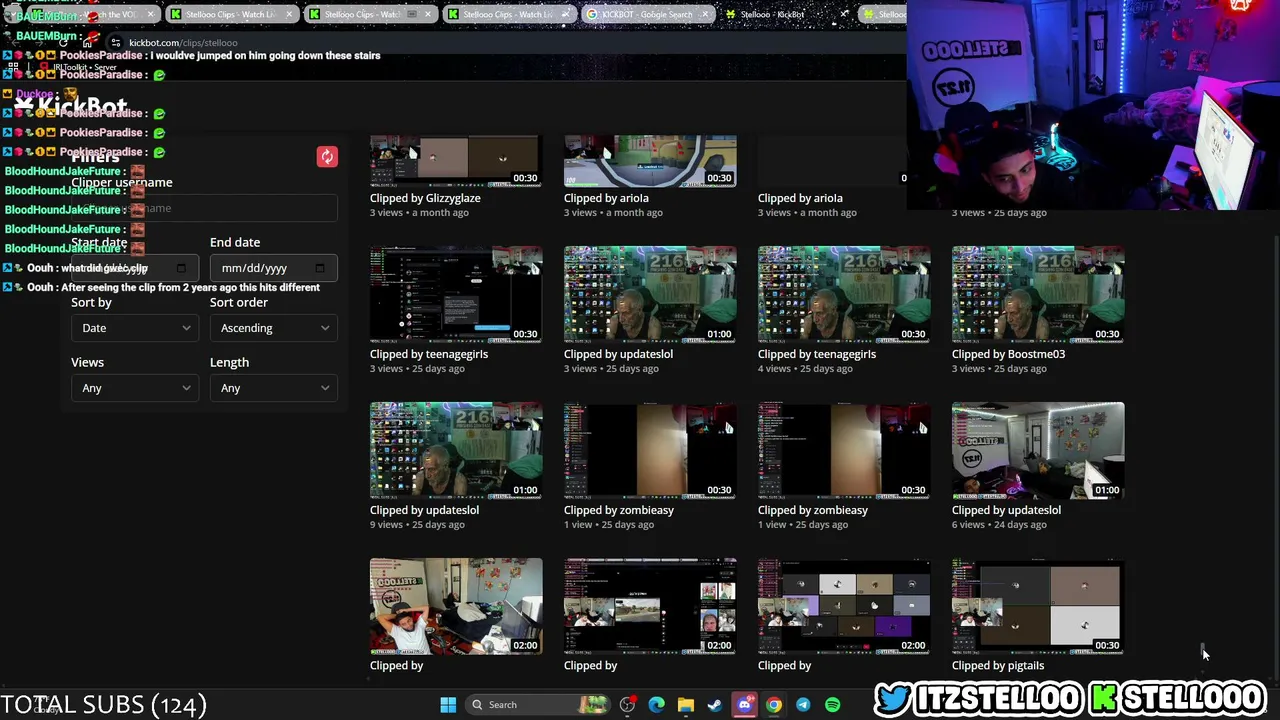The height and width of the screenshot is (720, 1280).
Task: Open the 9 views clip thumbnail by updateslol
Action: point(456,450)
